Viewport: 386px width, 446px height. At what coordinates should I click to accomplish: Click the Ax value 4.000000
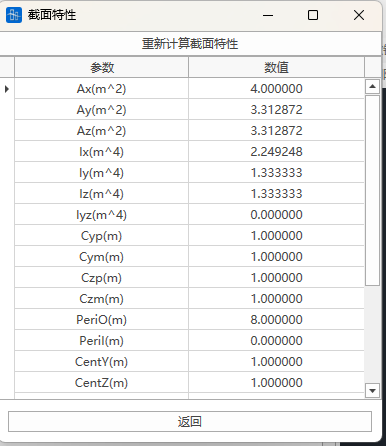click(x=276, y=89)
